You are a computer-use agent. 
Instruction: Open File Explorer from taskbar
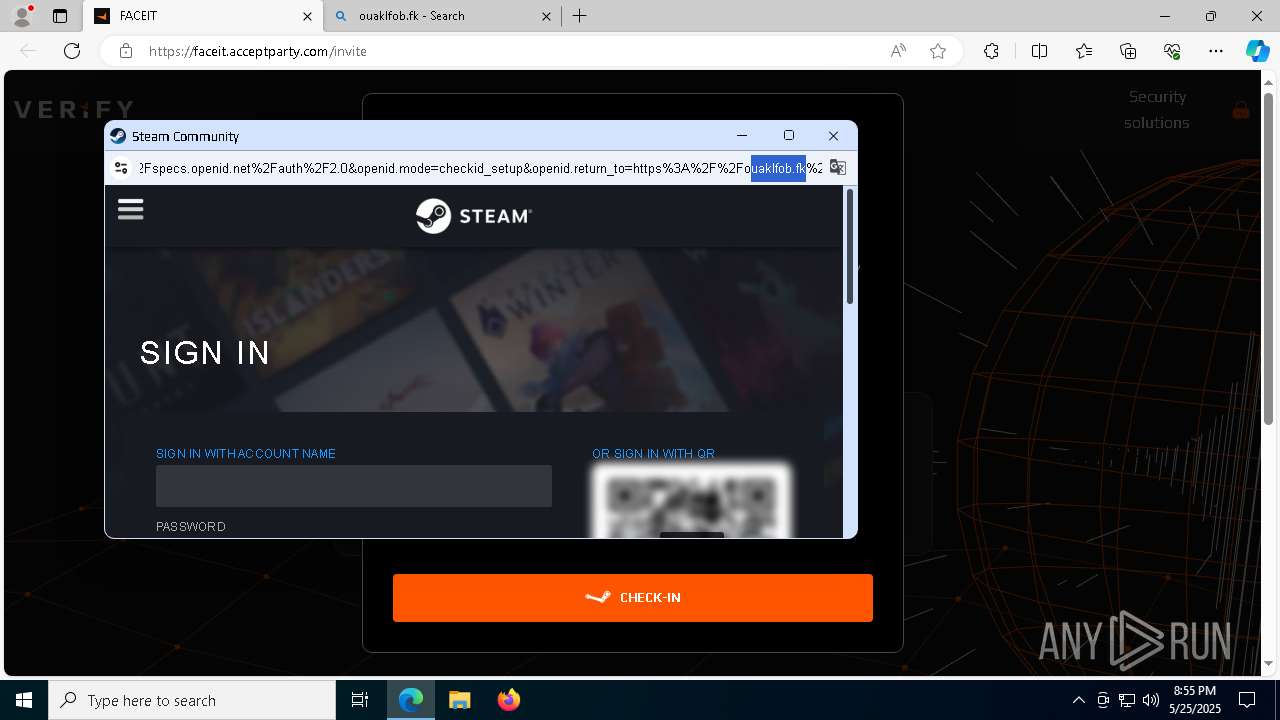[460, 700]
